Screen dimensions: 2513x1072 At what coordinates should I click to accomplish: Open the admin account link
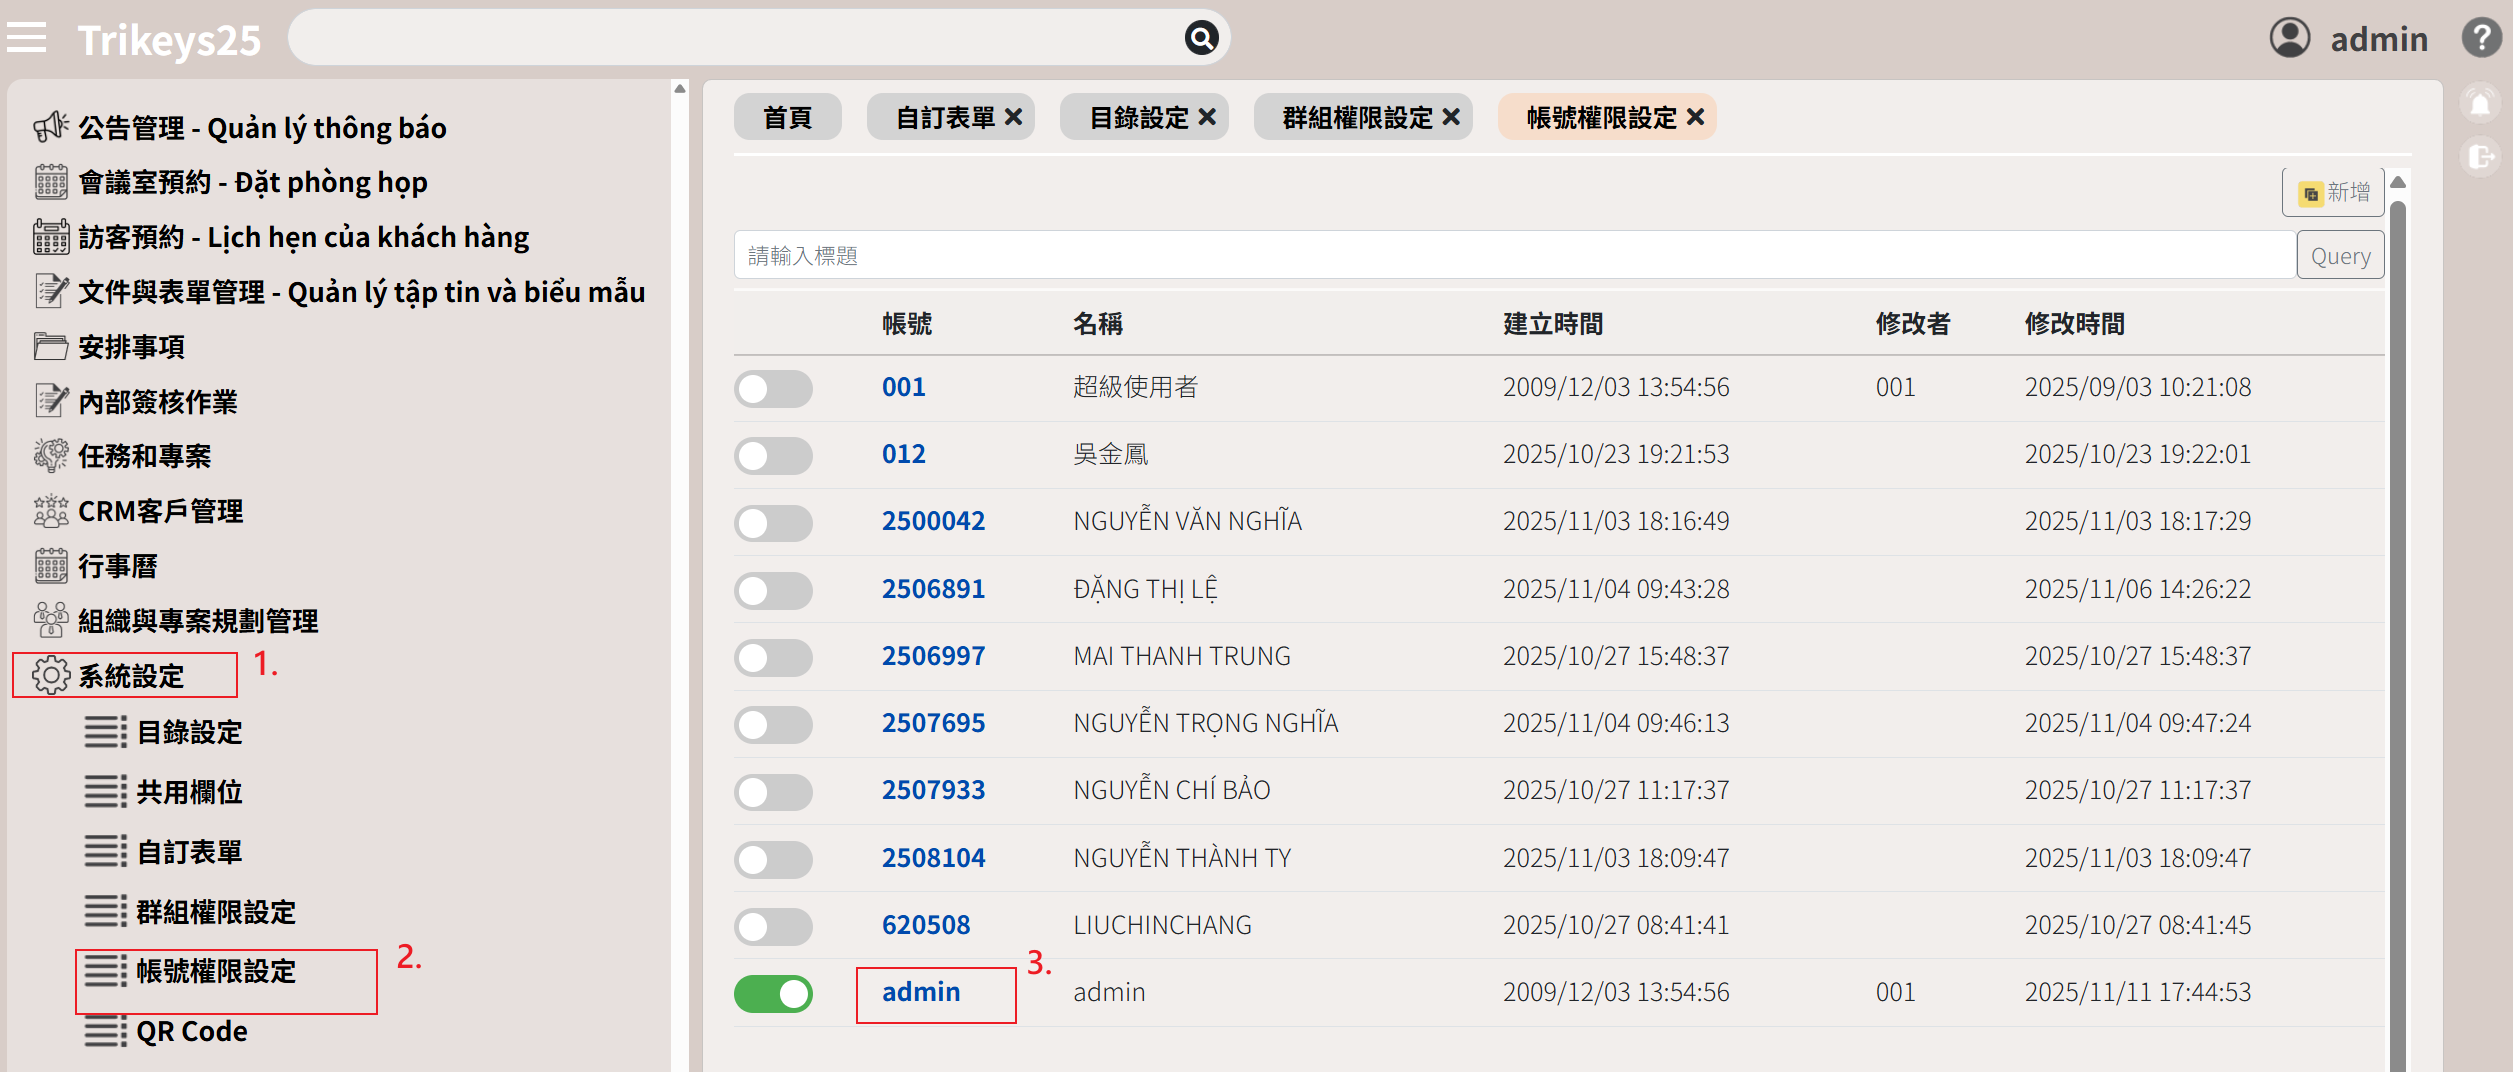pos(920,992)
